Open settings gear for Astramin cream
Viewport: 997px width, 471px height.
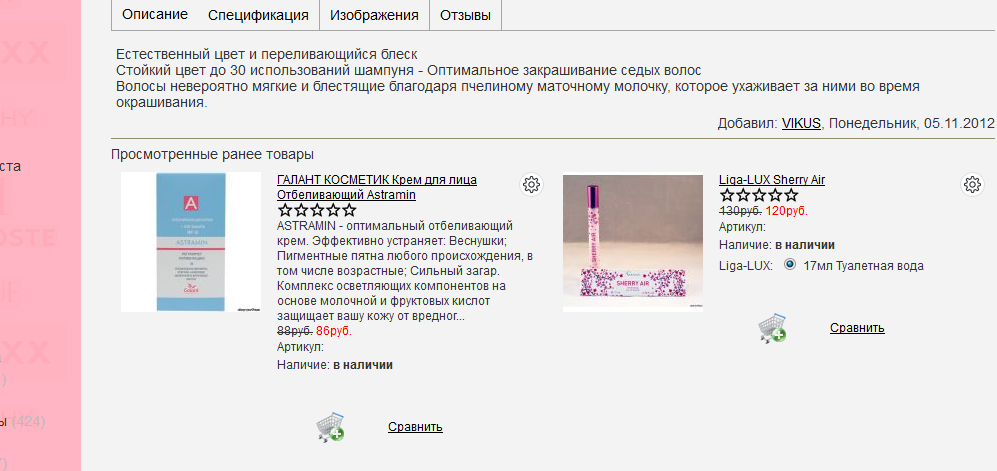click(x=531, y=185)
